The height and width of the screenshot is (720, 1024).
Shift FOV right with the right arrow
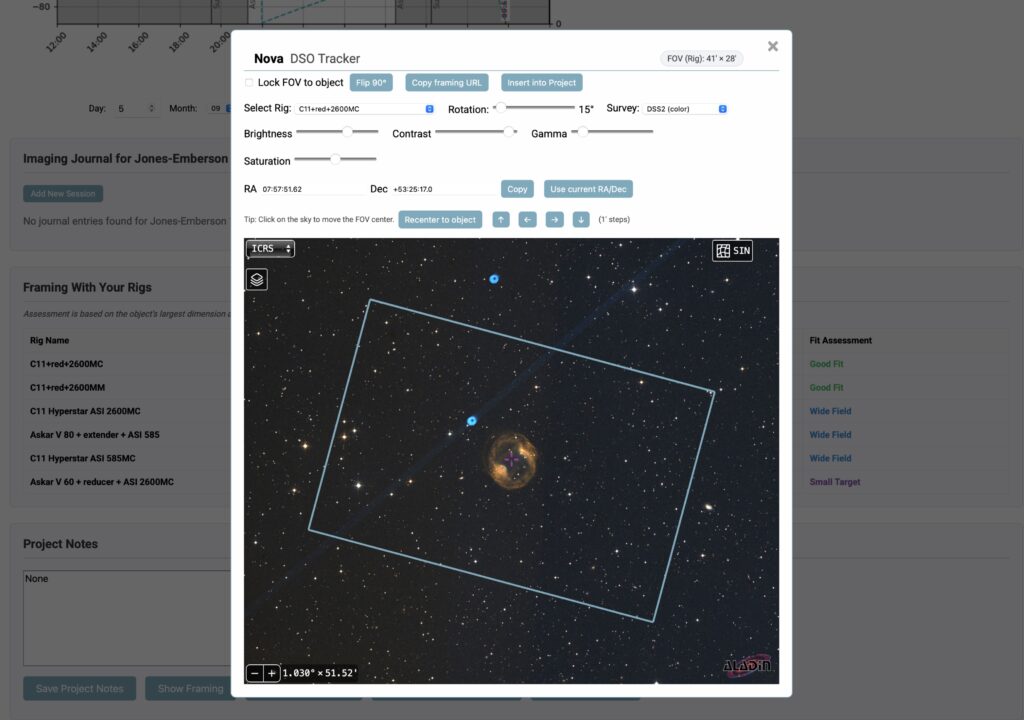click(555, 220)
